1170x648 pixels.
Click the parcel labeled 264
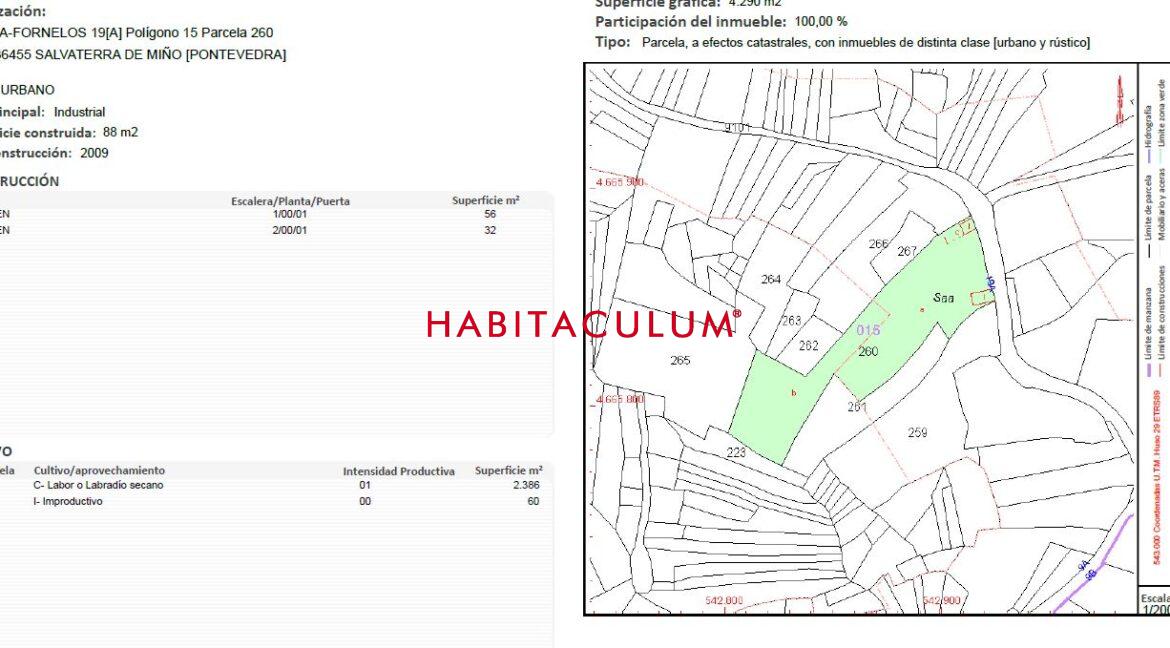771,279
